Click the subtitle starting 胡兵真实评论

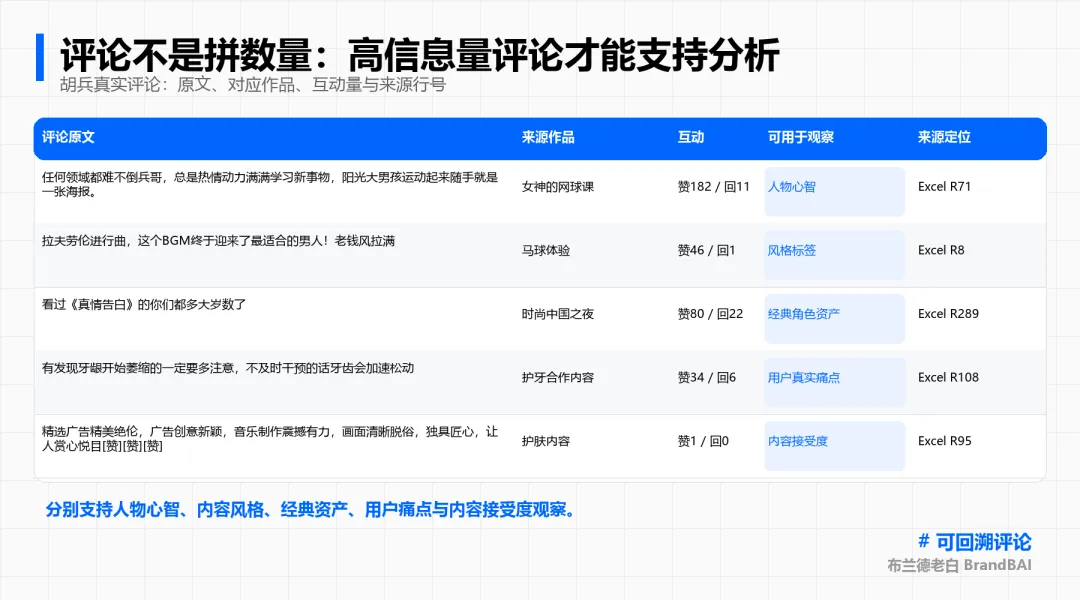click(253, 85)
